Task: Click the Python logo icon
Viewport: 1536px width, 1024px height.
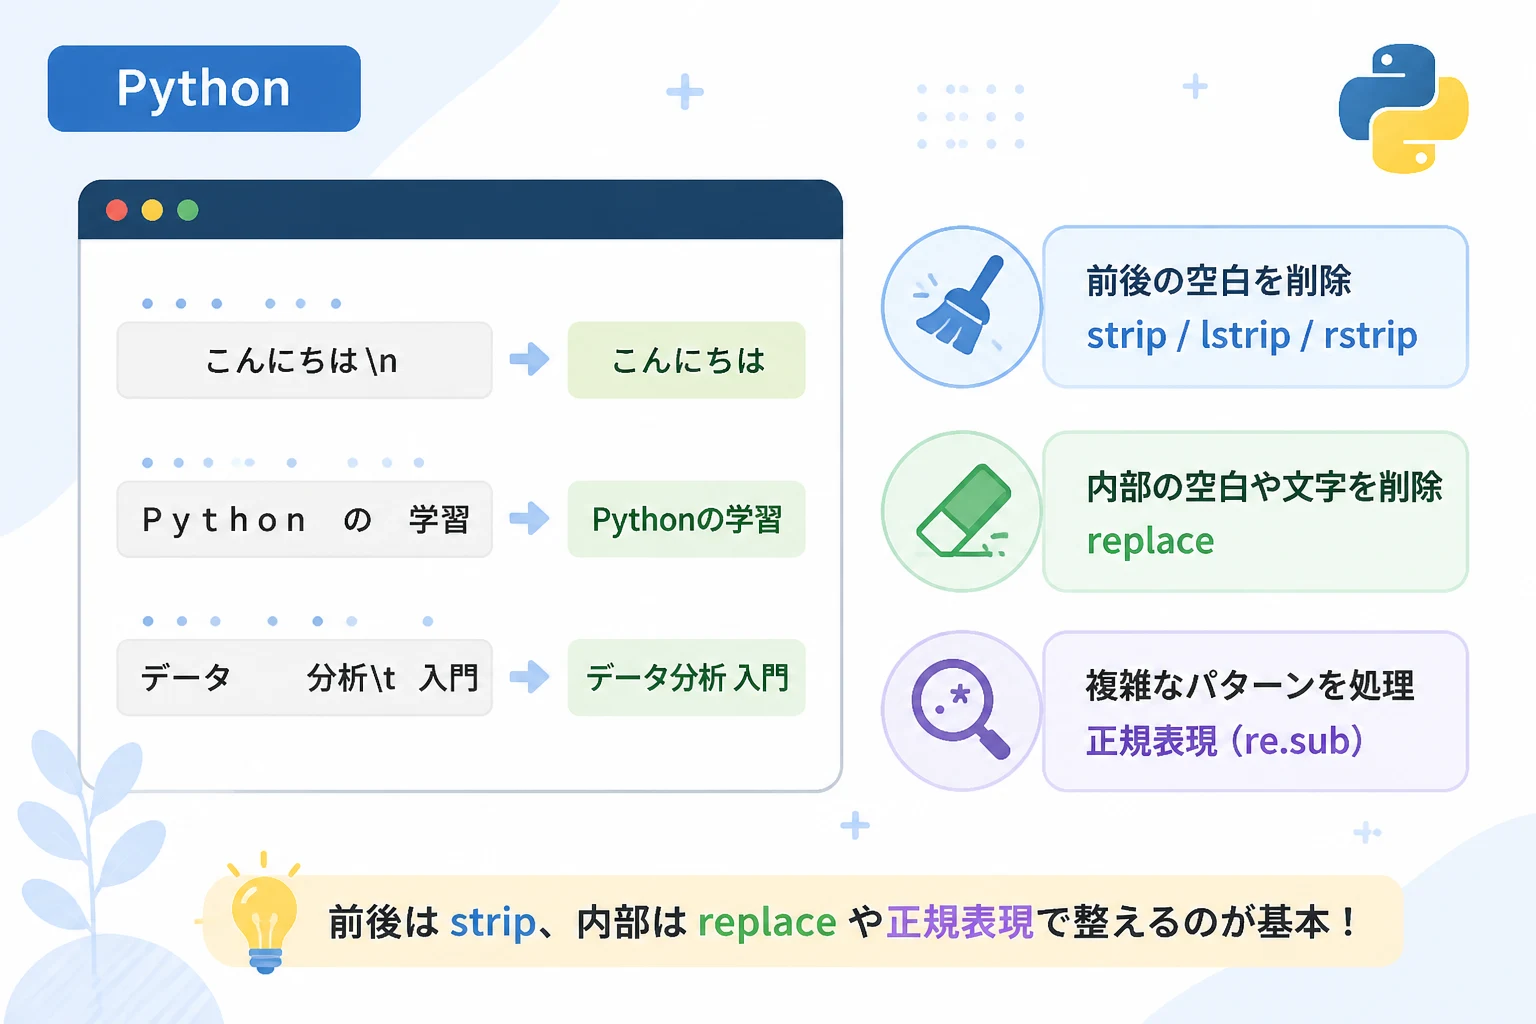Action: [1403, 108]
